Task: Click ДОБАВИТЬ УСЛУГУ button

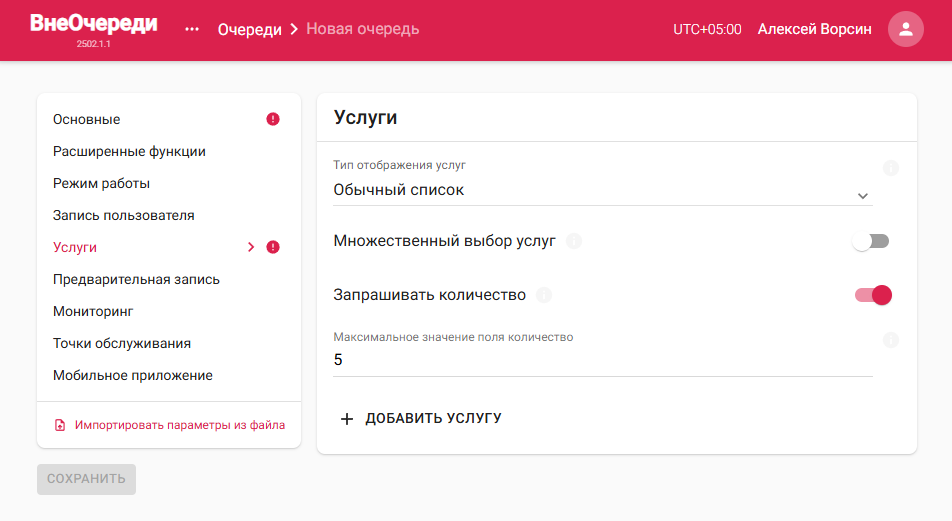Action: point(421,418)
